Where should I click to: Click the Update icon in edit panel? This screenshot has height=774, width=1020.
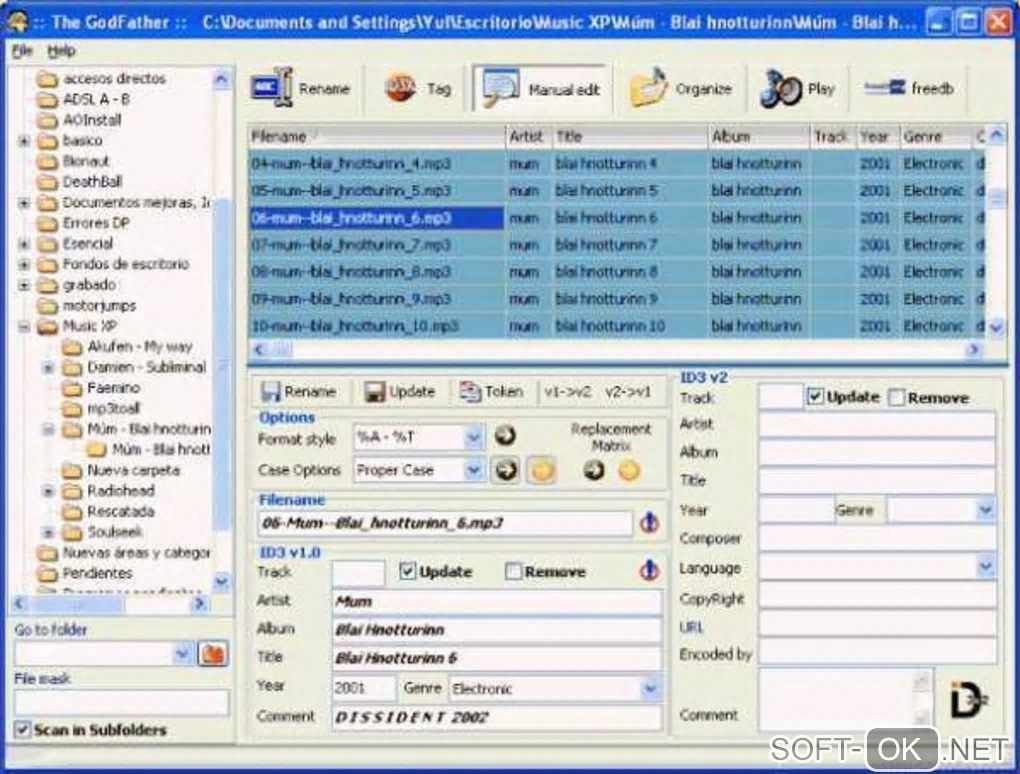coord(374,392)
